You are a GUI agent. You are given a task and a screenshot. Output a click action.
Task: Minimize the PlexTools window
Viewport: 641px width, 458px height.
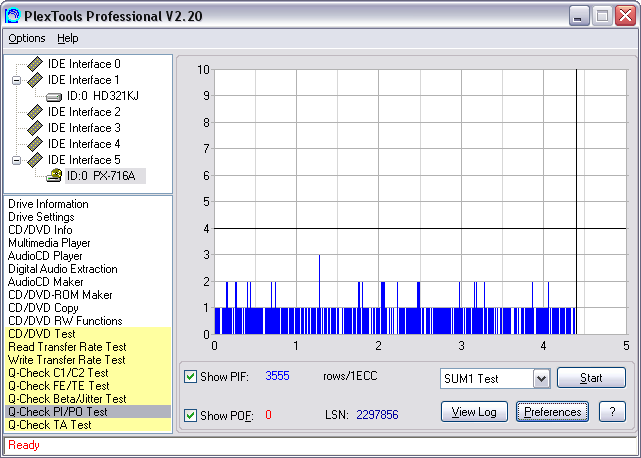point(578,16)
